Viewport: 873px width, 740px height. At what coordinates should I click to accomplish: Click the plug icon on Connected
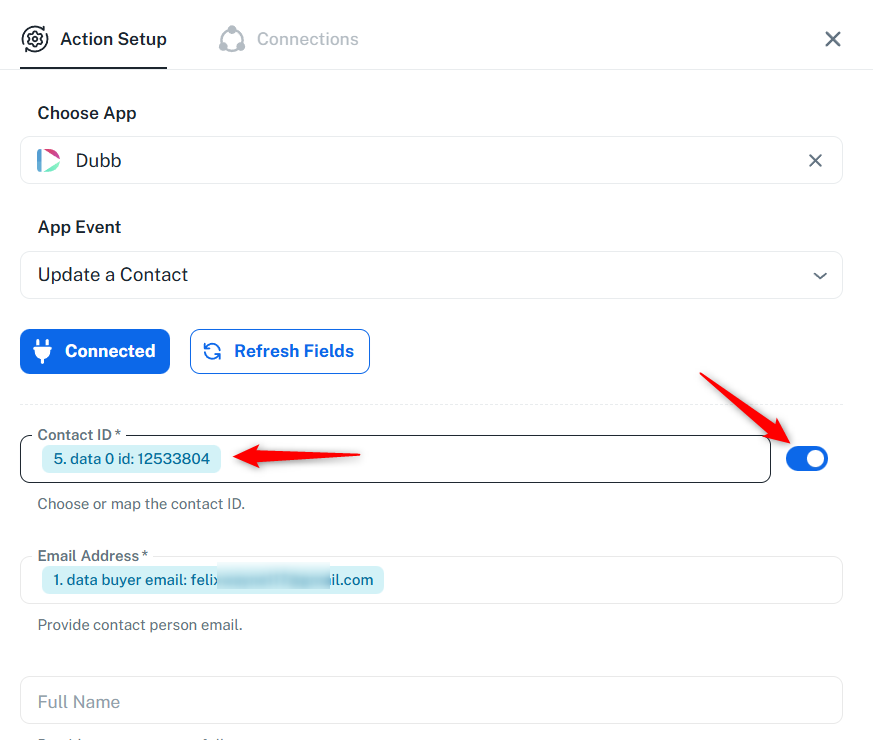43,351
